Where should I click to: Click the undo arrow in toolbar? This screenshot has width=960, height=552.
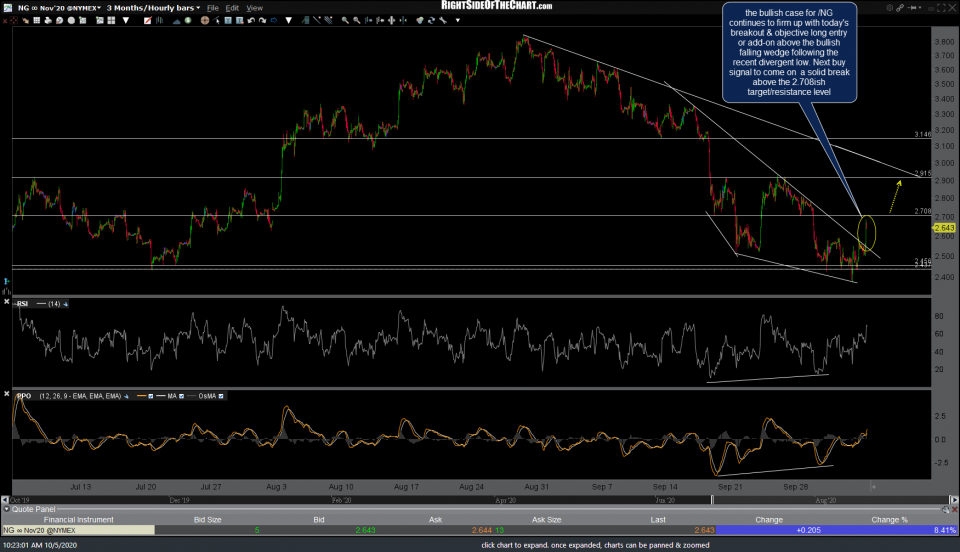point(251,21)
